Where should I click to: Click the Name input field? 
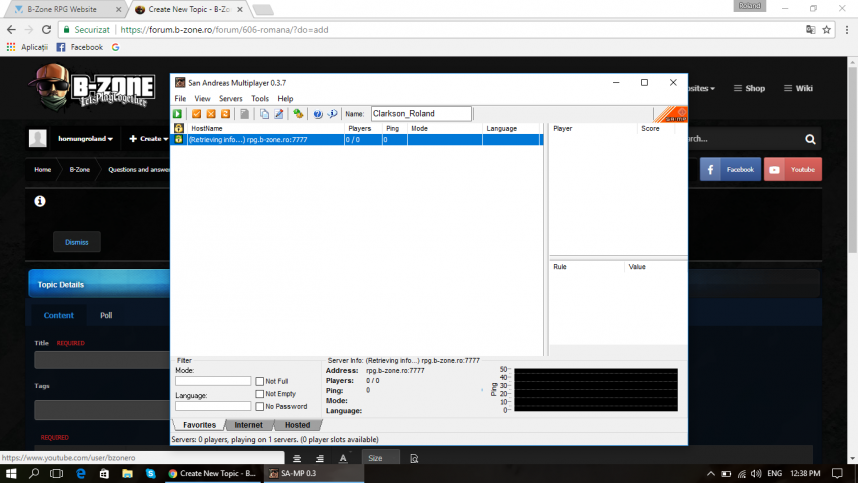tap(421, 114)
